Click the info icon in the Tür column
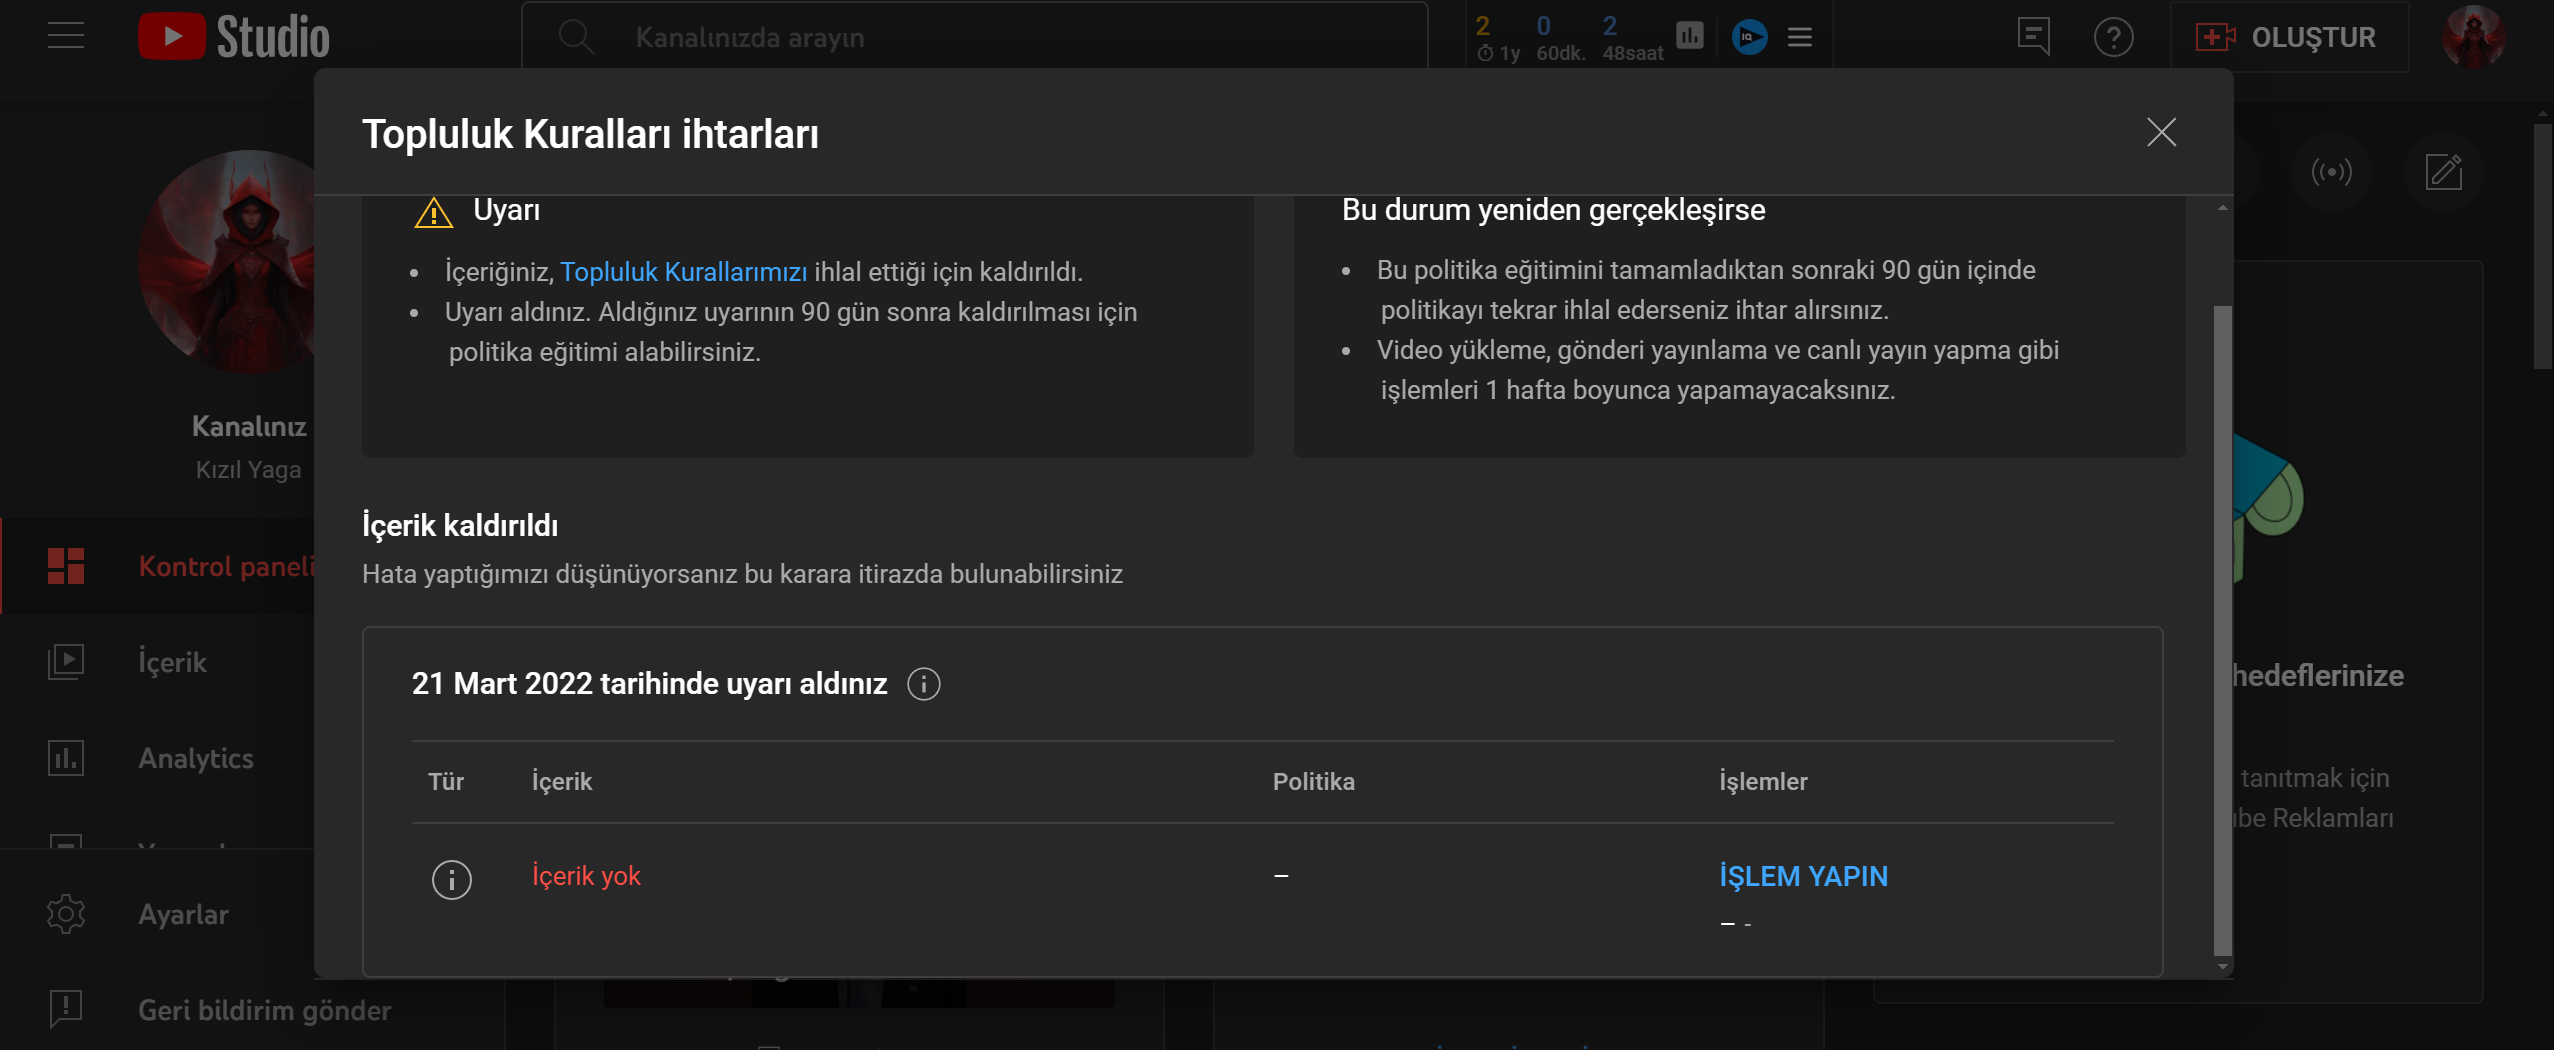2554x1050 pixels. [451, 879]
